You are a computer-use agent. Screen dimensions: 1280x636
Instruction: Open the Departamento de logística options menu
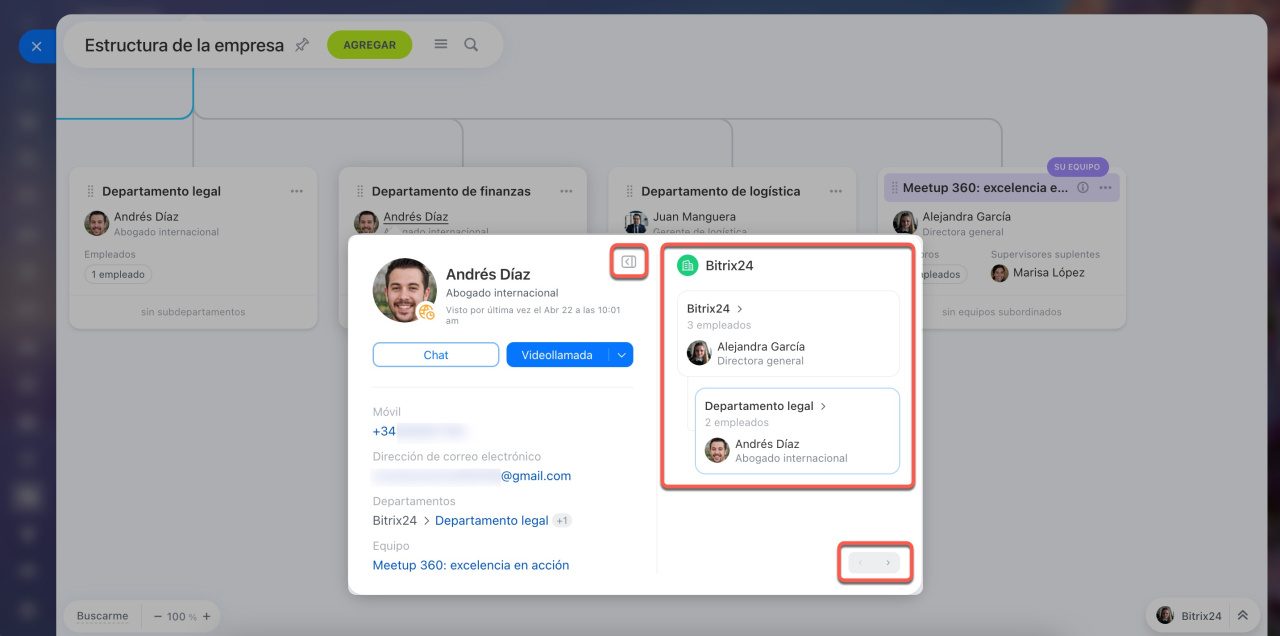[836, 191]
